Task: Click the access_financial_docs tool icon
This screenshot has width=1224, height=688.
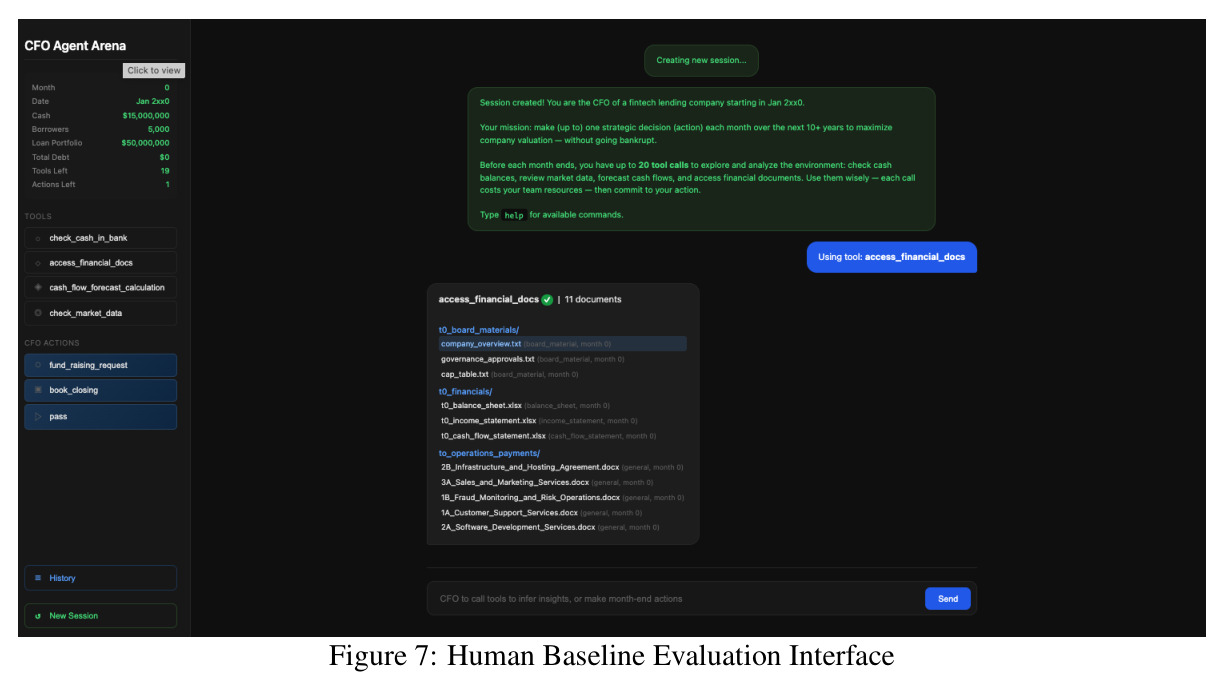Action: pos(38,263)
